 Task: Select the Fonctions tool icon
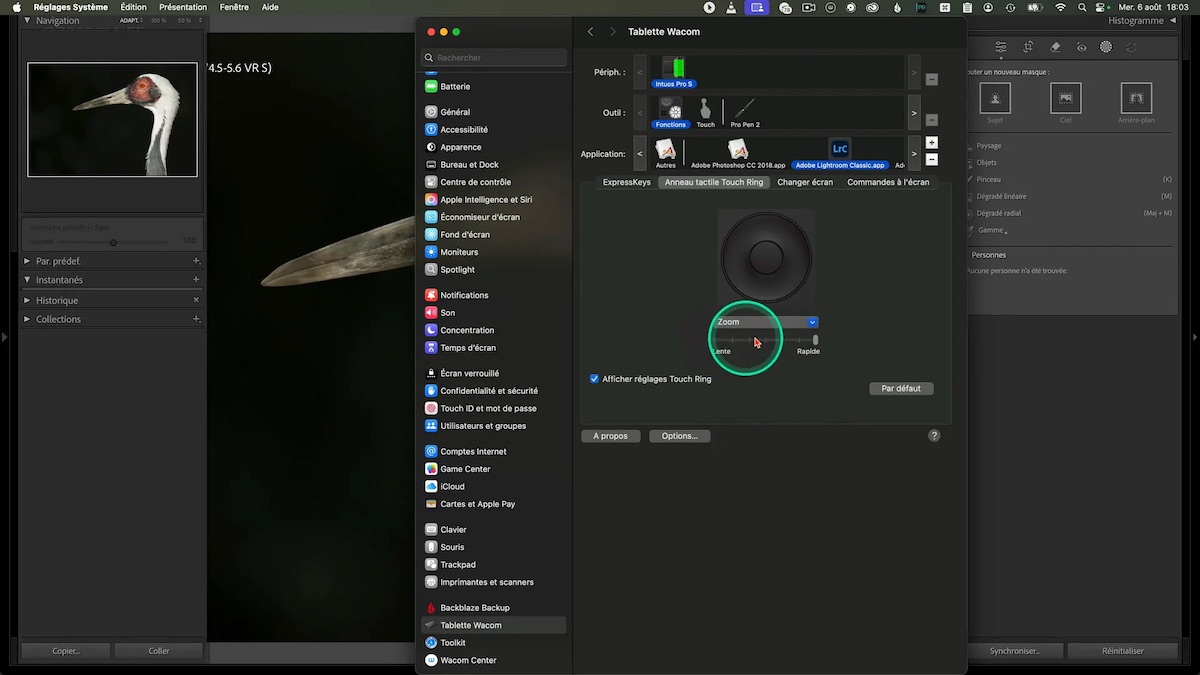[670, 112]
